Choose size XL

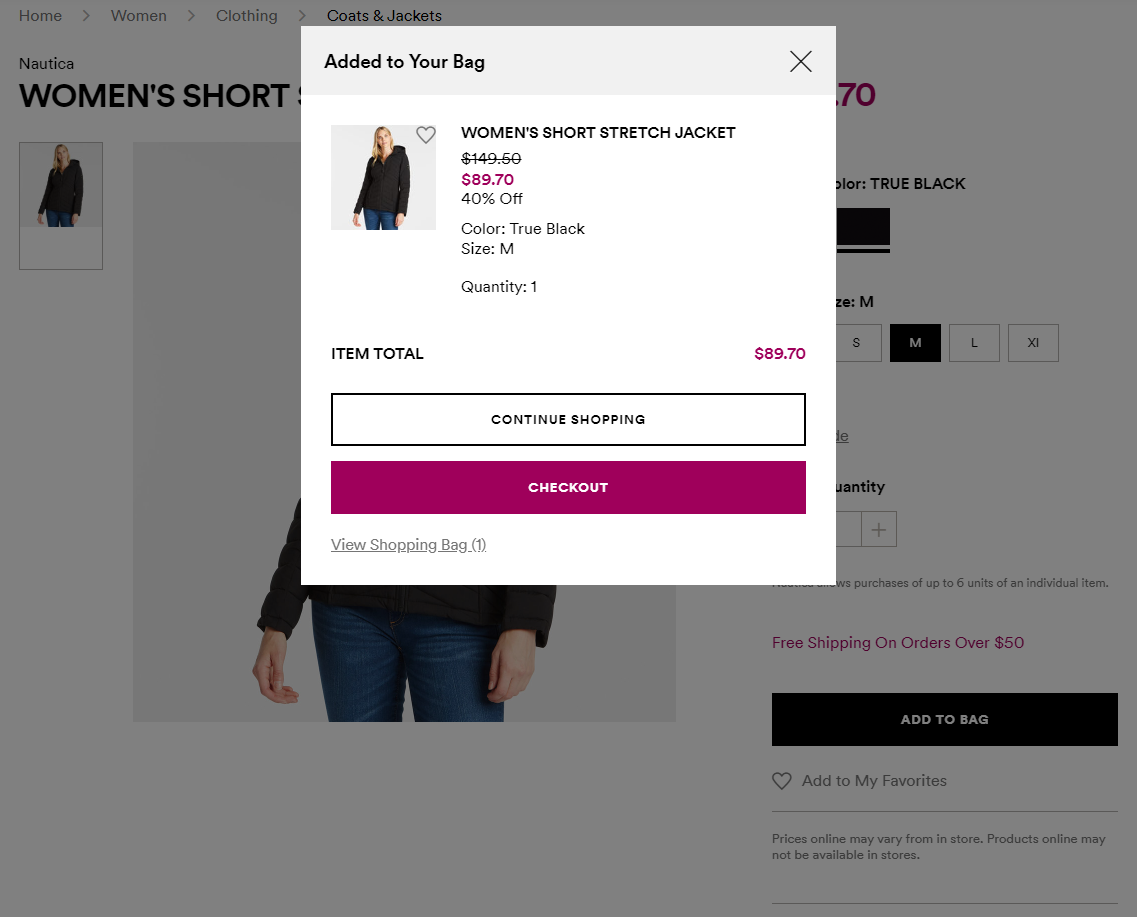point(1033,343)
